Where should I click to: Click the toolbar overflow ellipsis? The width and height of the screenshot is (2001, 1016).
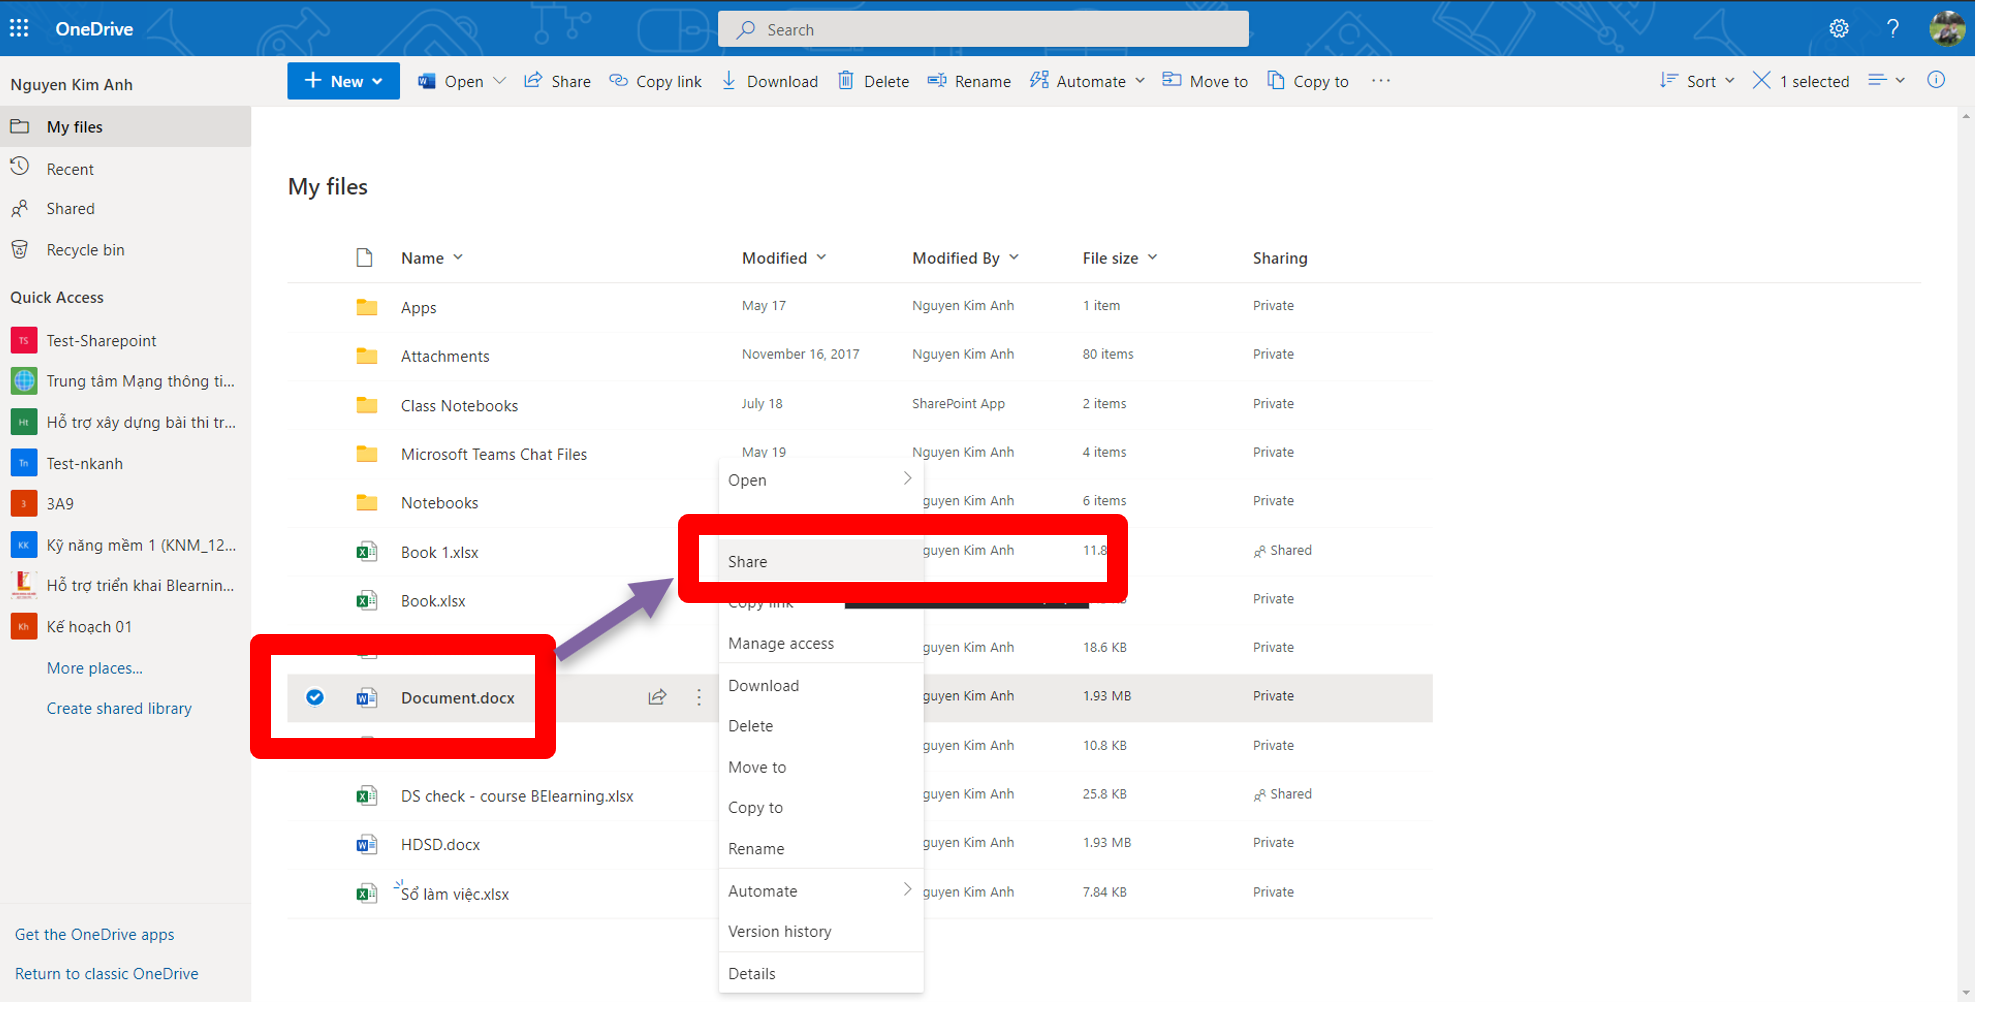tap(1380, 81)
